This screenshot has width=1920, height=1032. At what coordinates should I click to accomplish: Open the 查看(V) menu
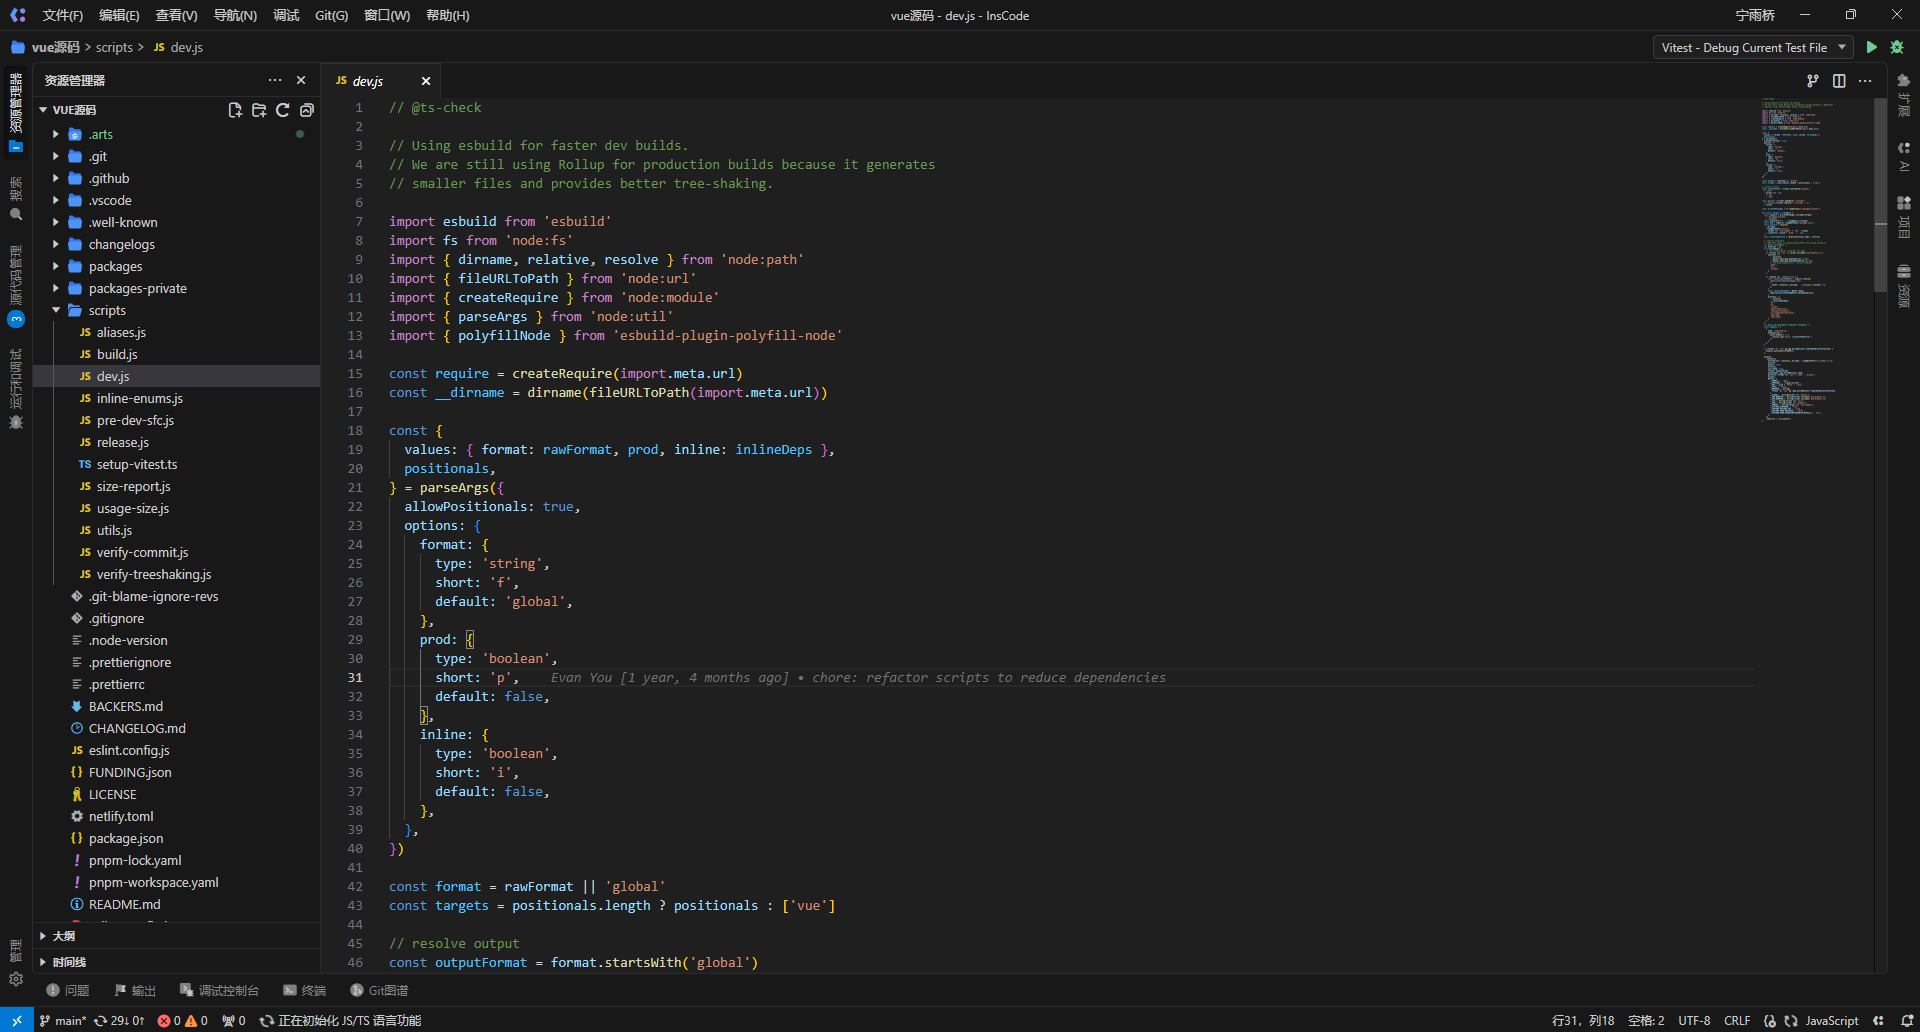(x=176, y=15)
